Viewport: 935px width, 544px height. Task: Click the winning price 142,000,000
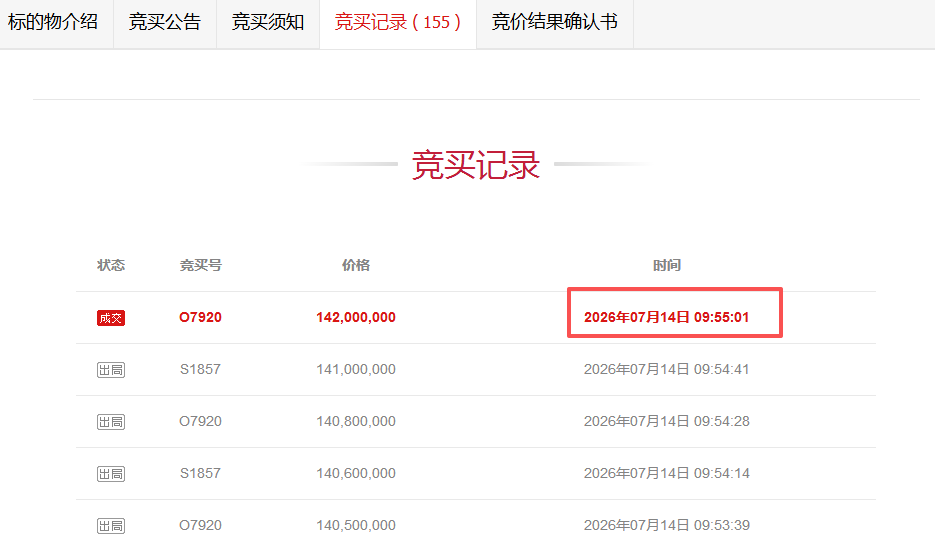[x=356, y=317]
